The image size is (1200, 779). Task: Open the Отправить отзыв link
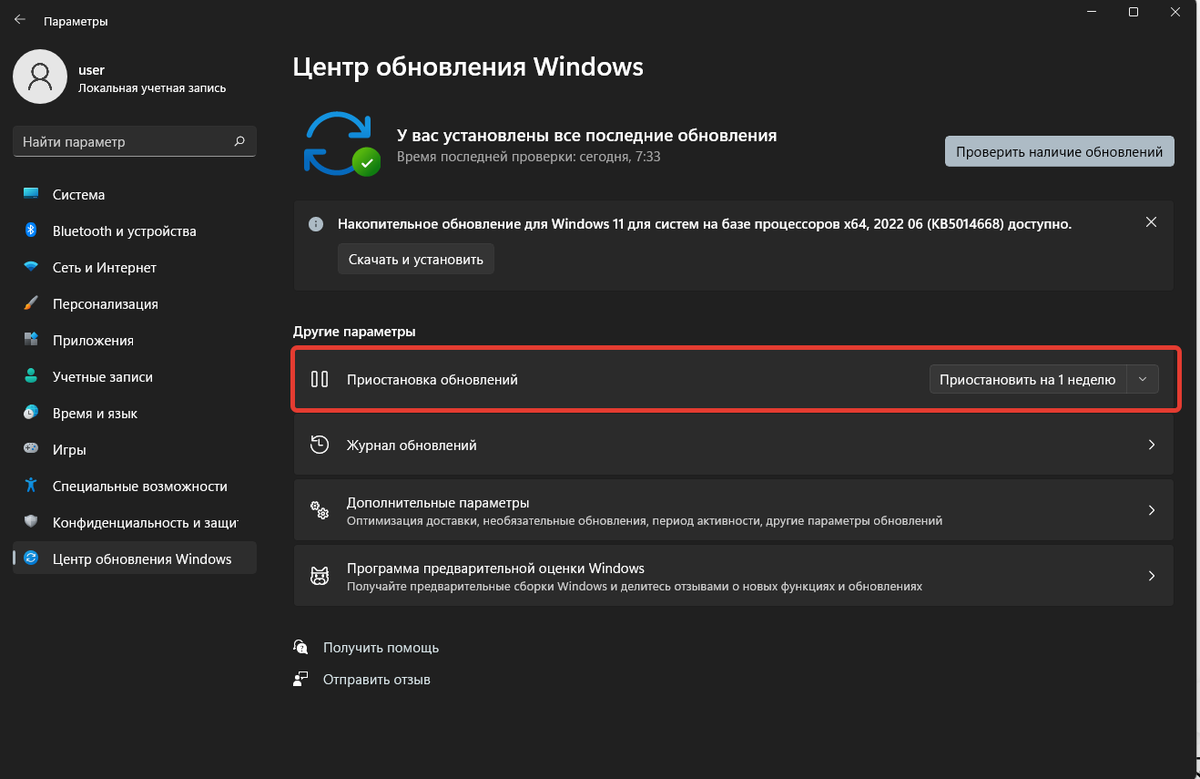tap(376, 679)
